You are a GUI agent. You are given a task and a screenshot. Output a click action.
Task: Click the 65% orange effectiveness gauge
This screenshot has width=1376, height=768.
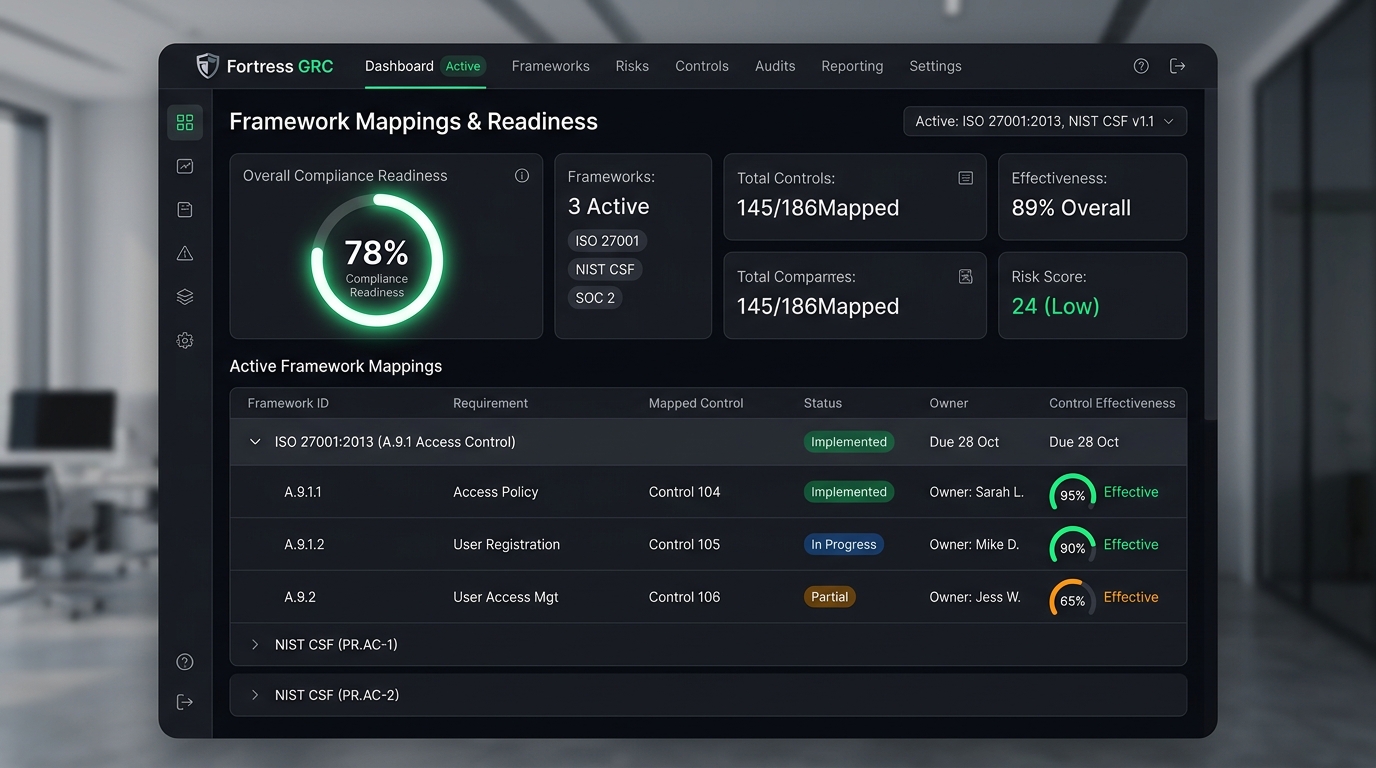pyautogui.click(x=1072, y=599)
